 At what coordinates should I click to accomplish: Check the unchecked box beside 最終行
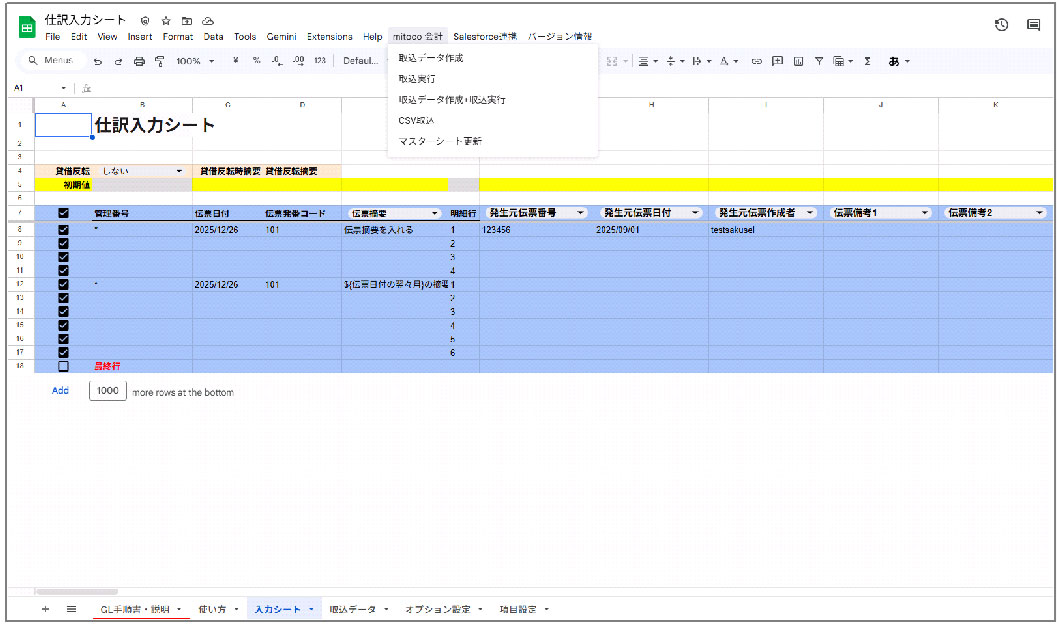tap(63, 366)
